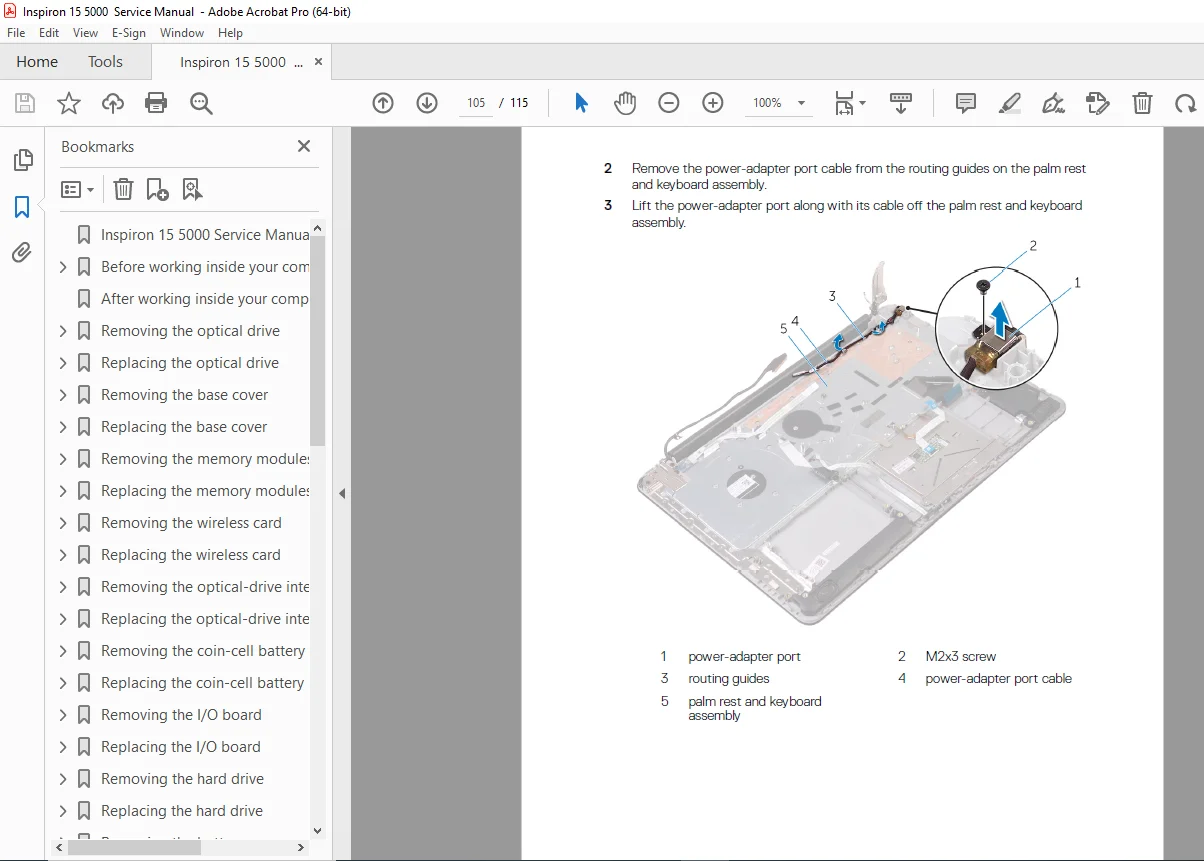
Task: Expand Removing the wireless card bookmark
Action: tap(63, 523)
